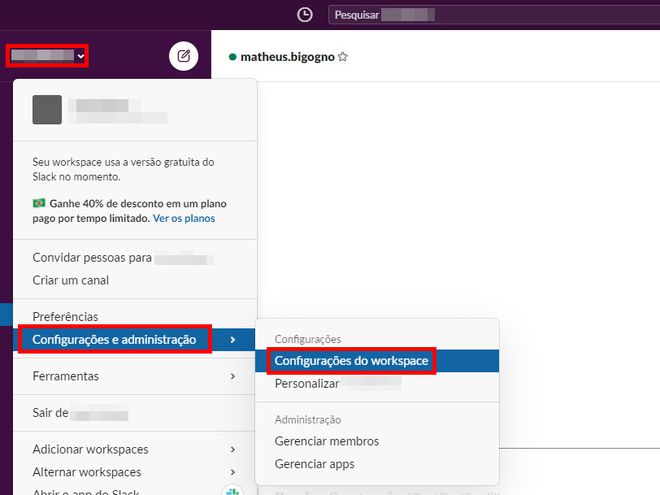
Task: Open Adicionar workspaces
Action: tap(135, 449)
